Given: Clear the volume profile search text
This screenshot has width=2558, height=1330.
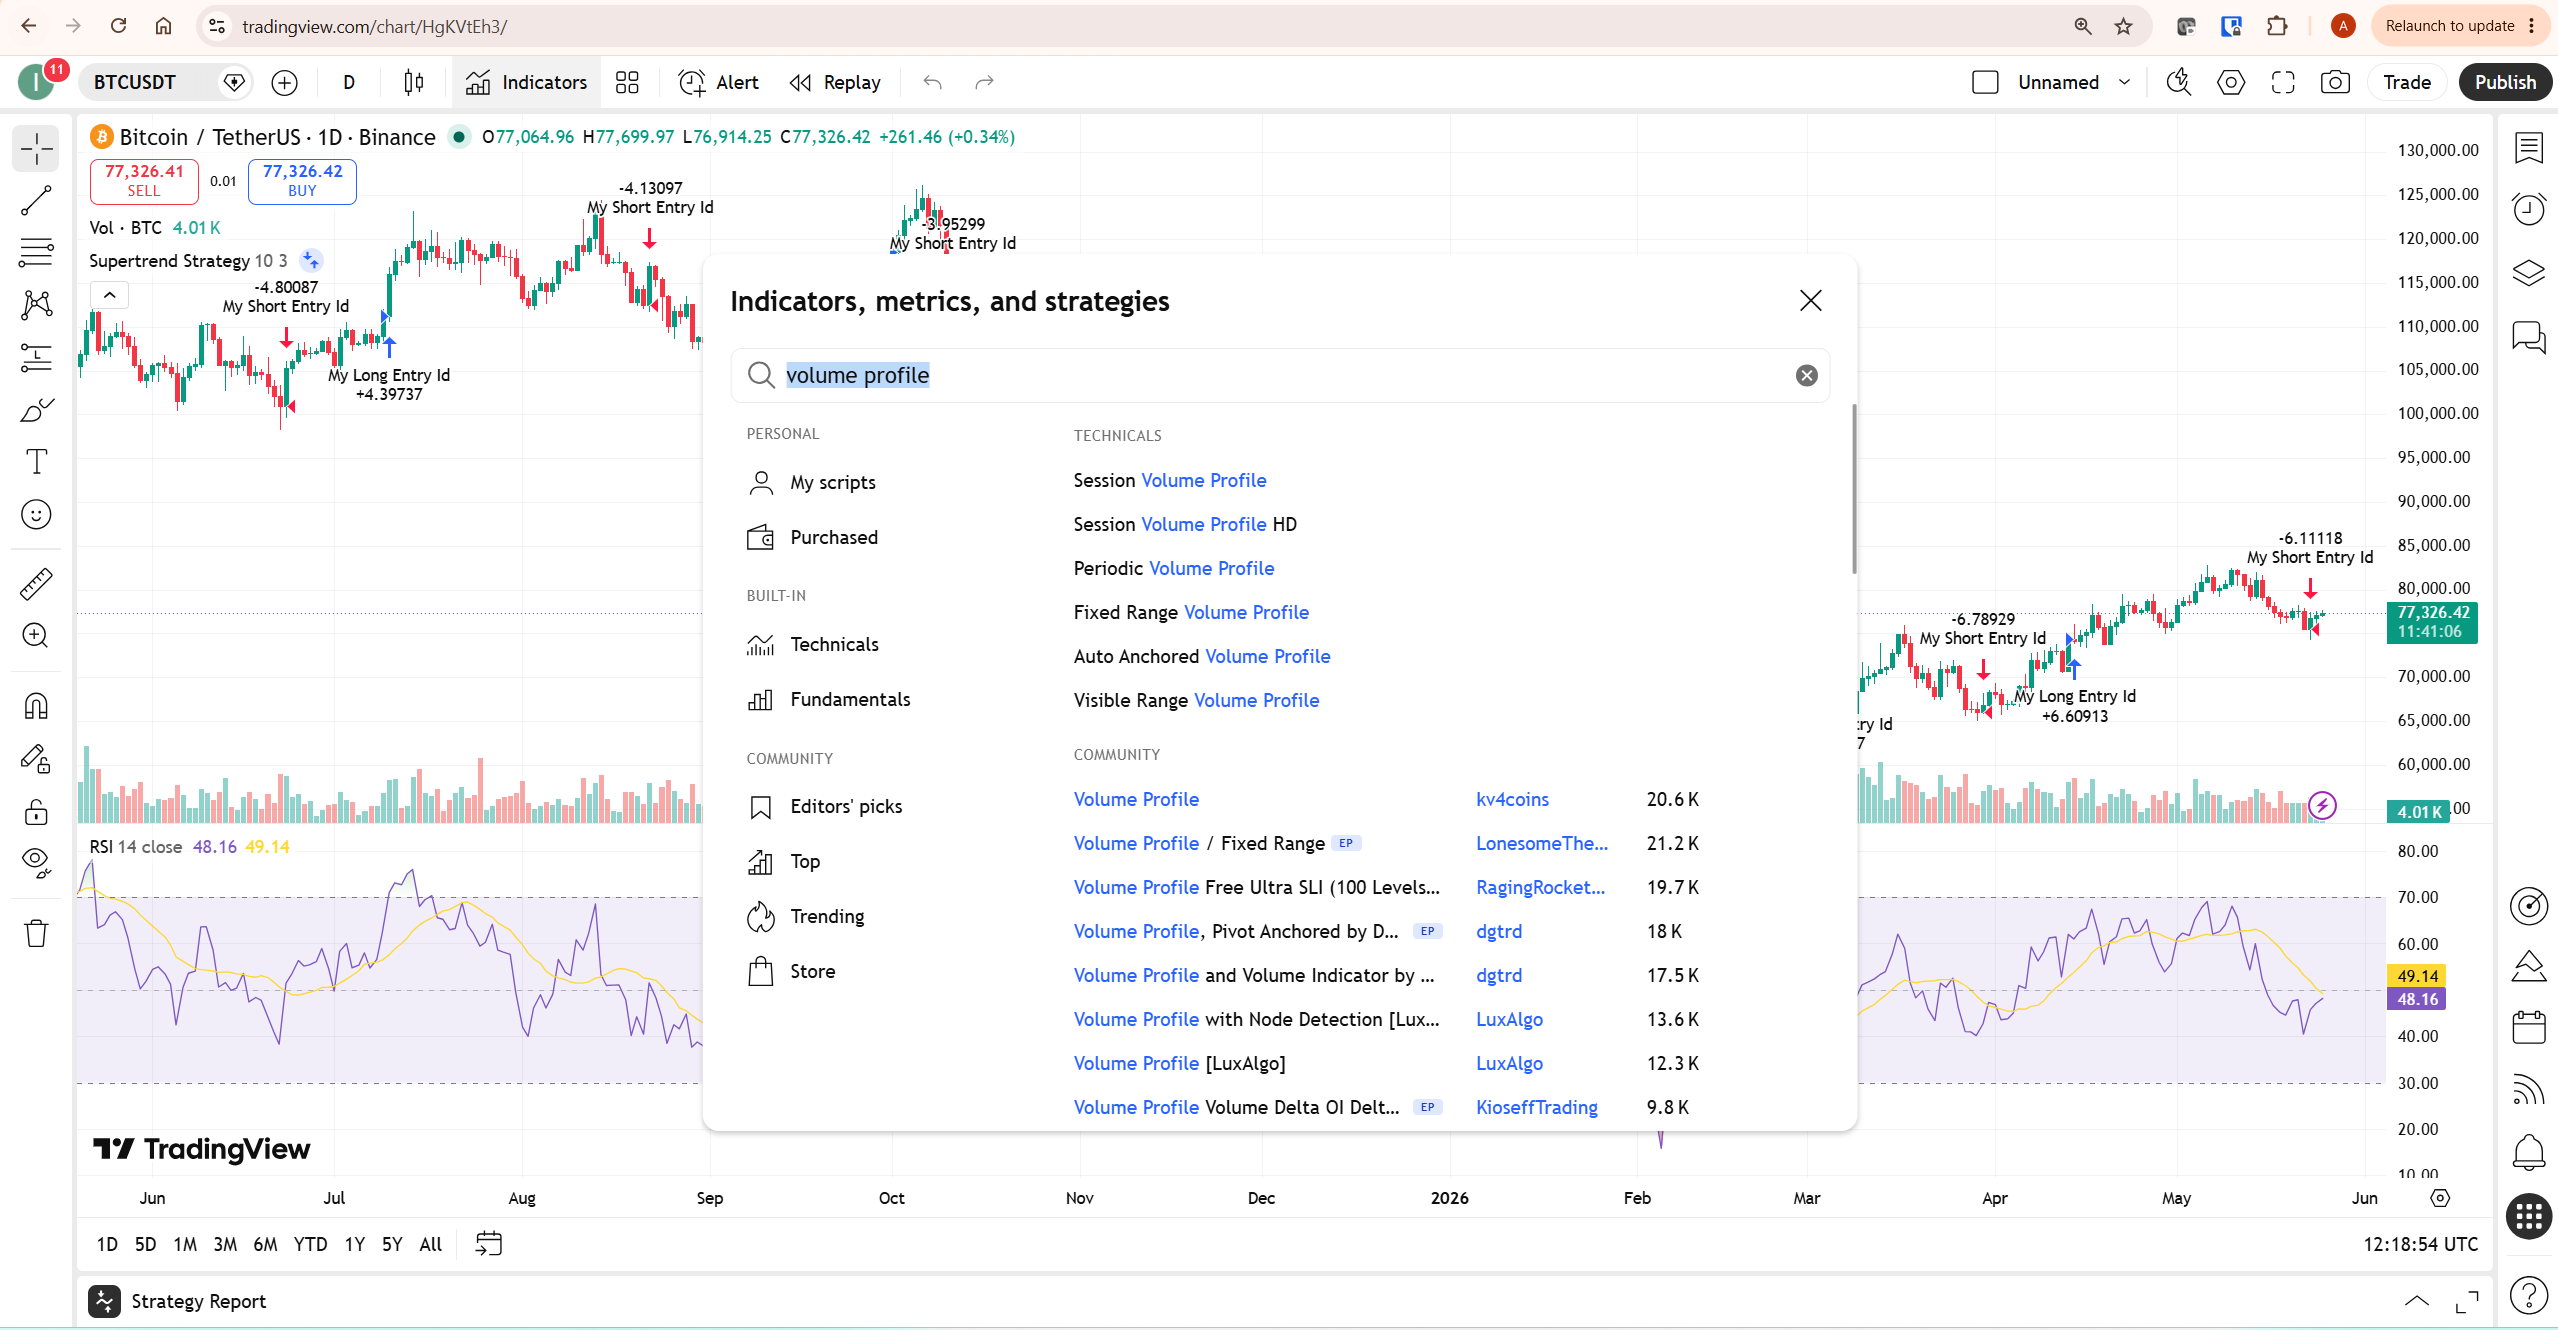Looking at the screenshot, I should (1806, 376).
